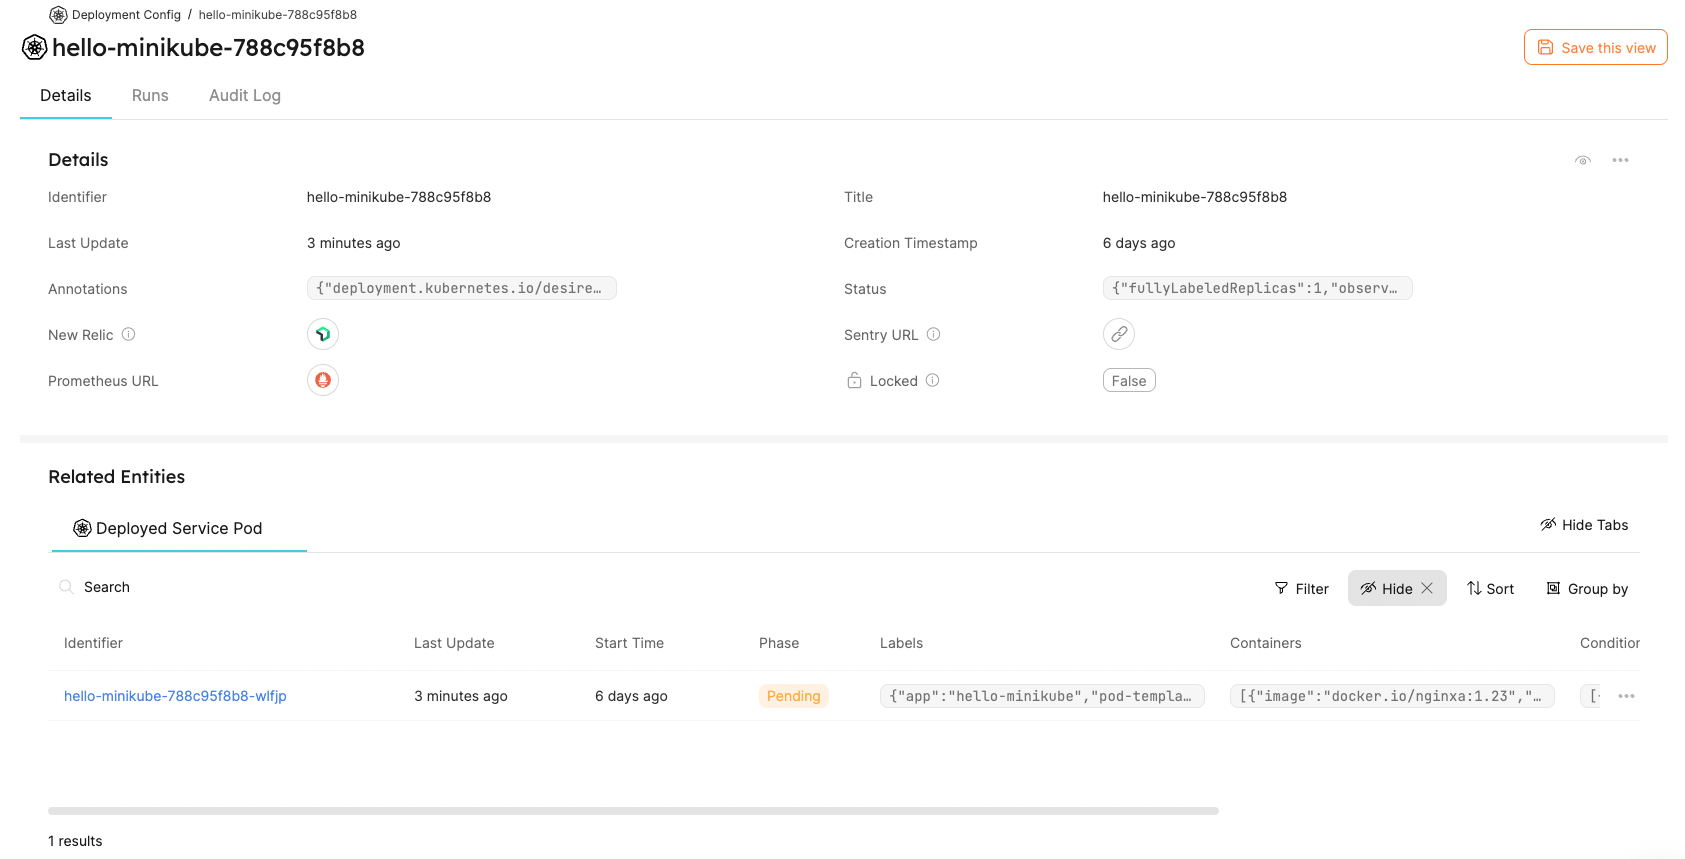Screen dimensions: 1685x859
Task: Open pod hello-minikube-788c95f8b8-wlfjp link
Action: [x=175, y=696]
